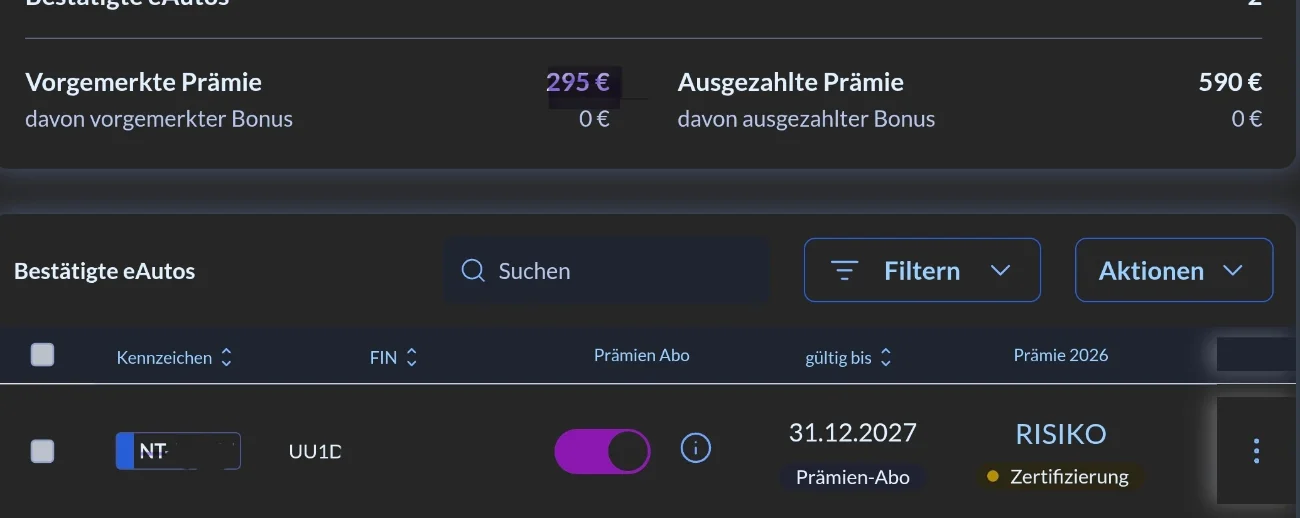The image size is (1300, 518).
Task: Click the Prämie 2026 column header
Action: (x=1060, y=355)
